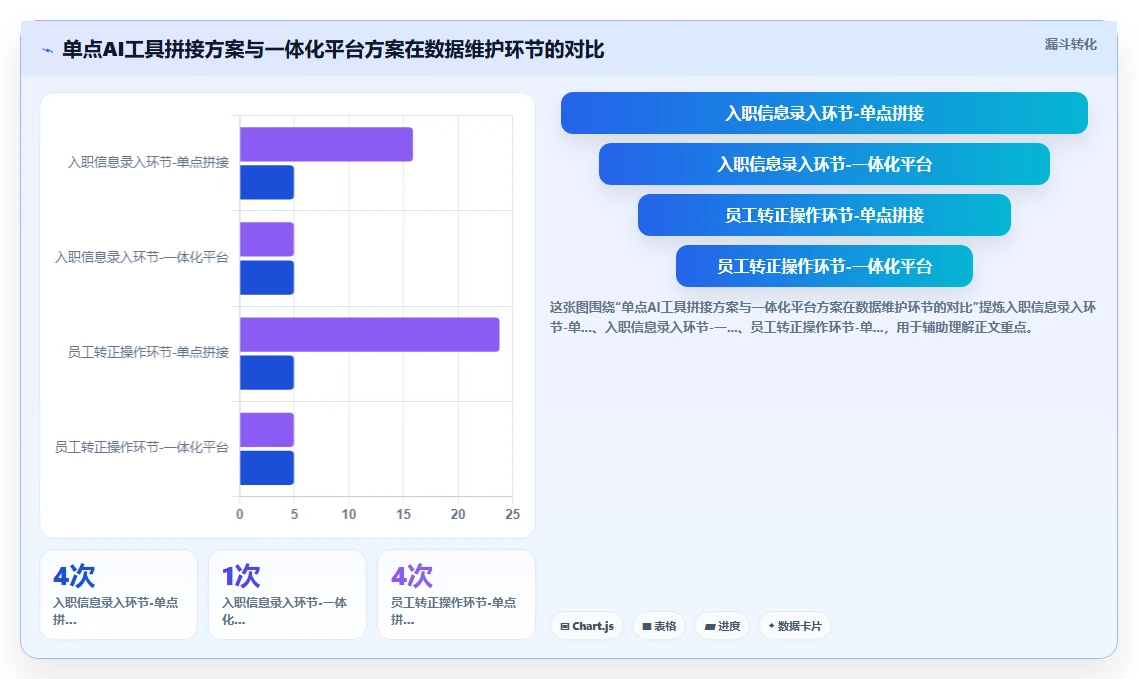
Task: Click the Chart.js tag icon
Action: [x=565, y=626]
